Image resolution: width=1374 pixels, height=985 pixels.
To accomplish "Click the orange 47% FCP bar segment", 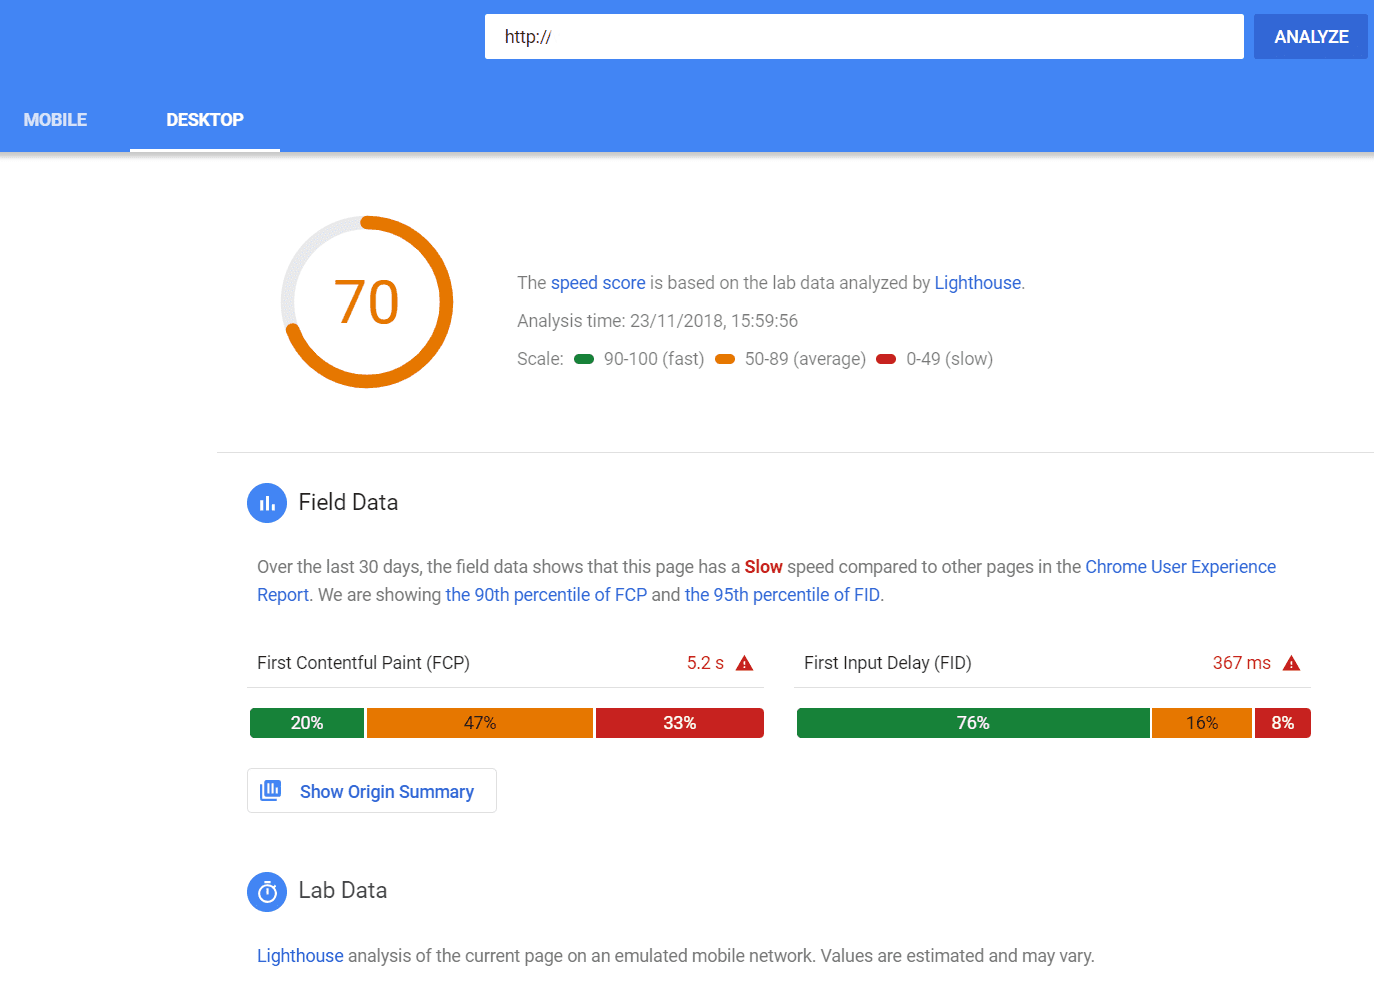I will (480, 723).
